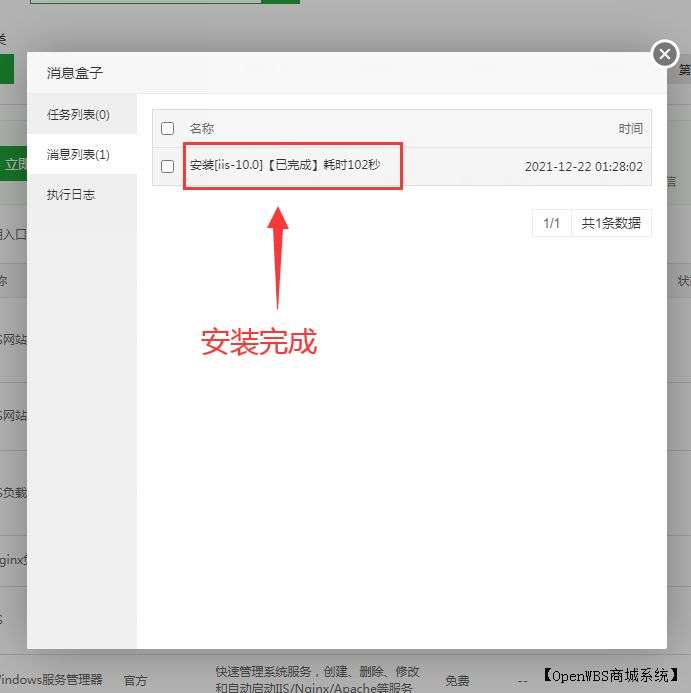This screenshot has height=693, width=691.
Task: Click the 共1条数据 total count label
Action: coord(611,224)
